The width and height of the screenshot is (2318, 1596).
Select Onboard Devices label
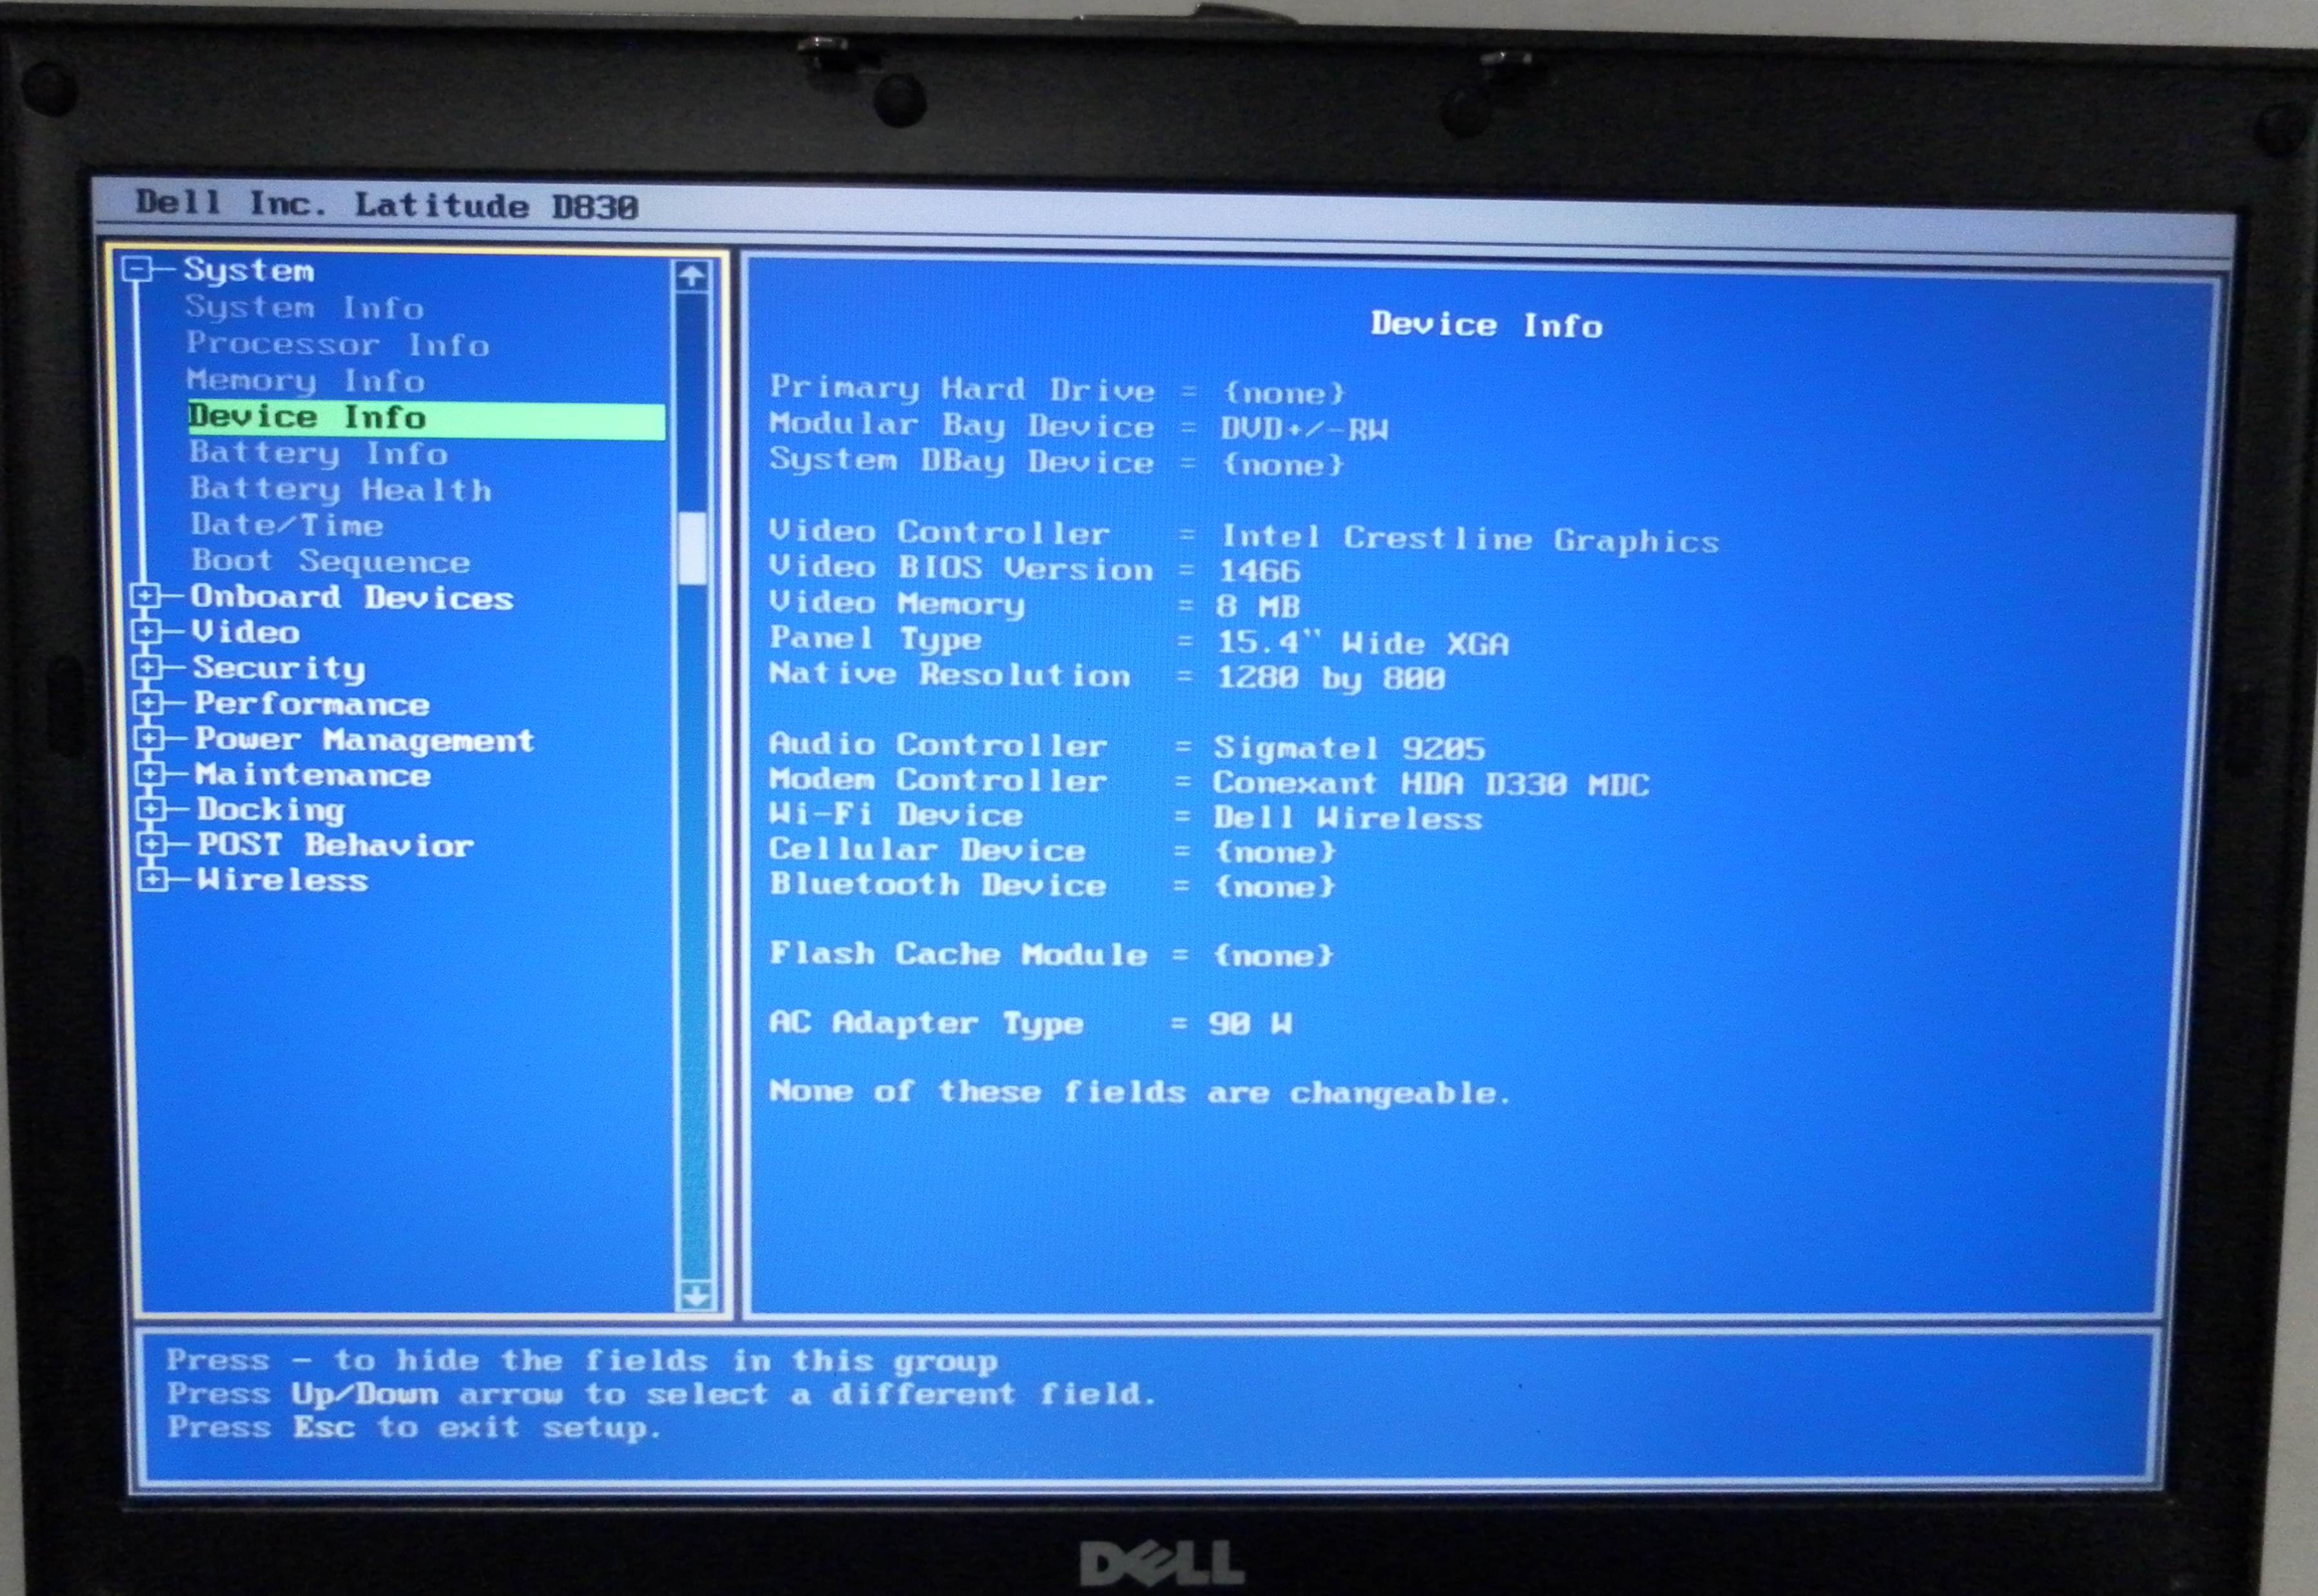click(x=352, y=597)
